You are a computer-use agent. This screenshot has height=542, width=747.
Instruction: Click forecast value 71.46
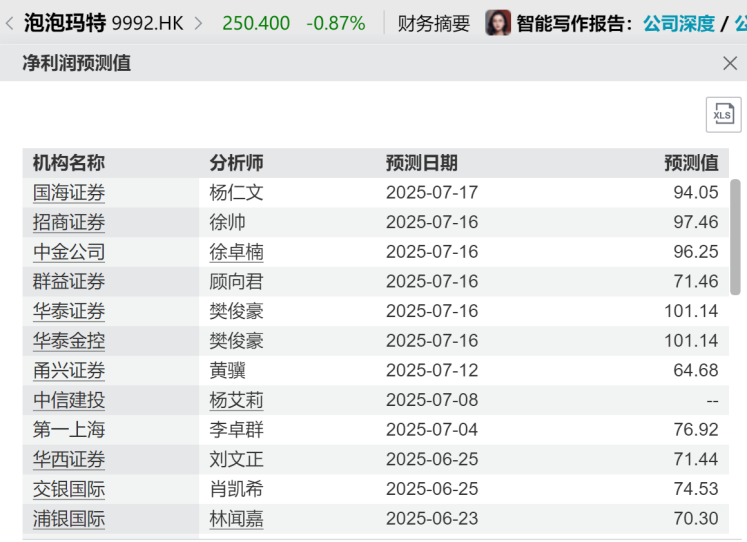tap(696, 281)
